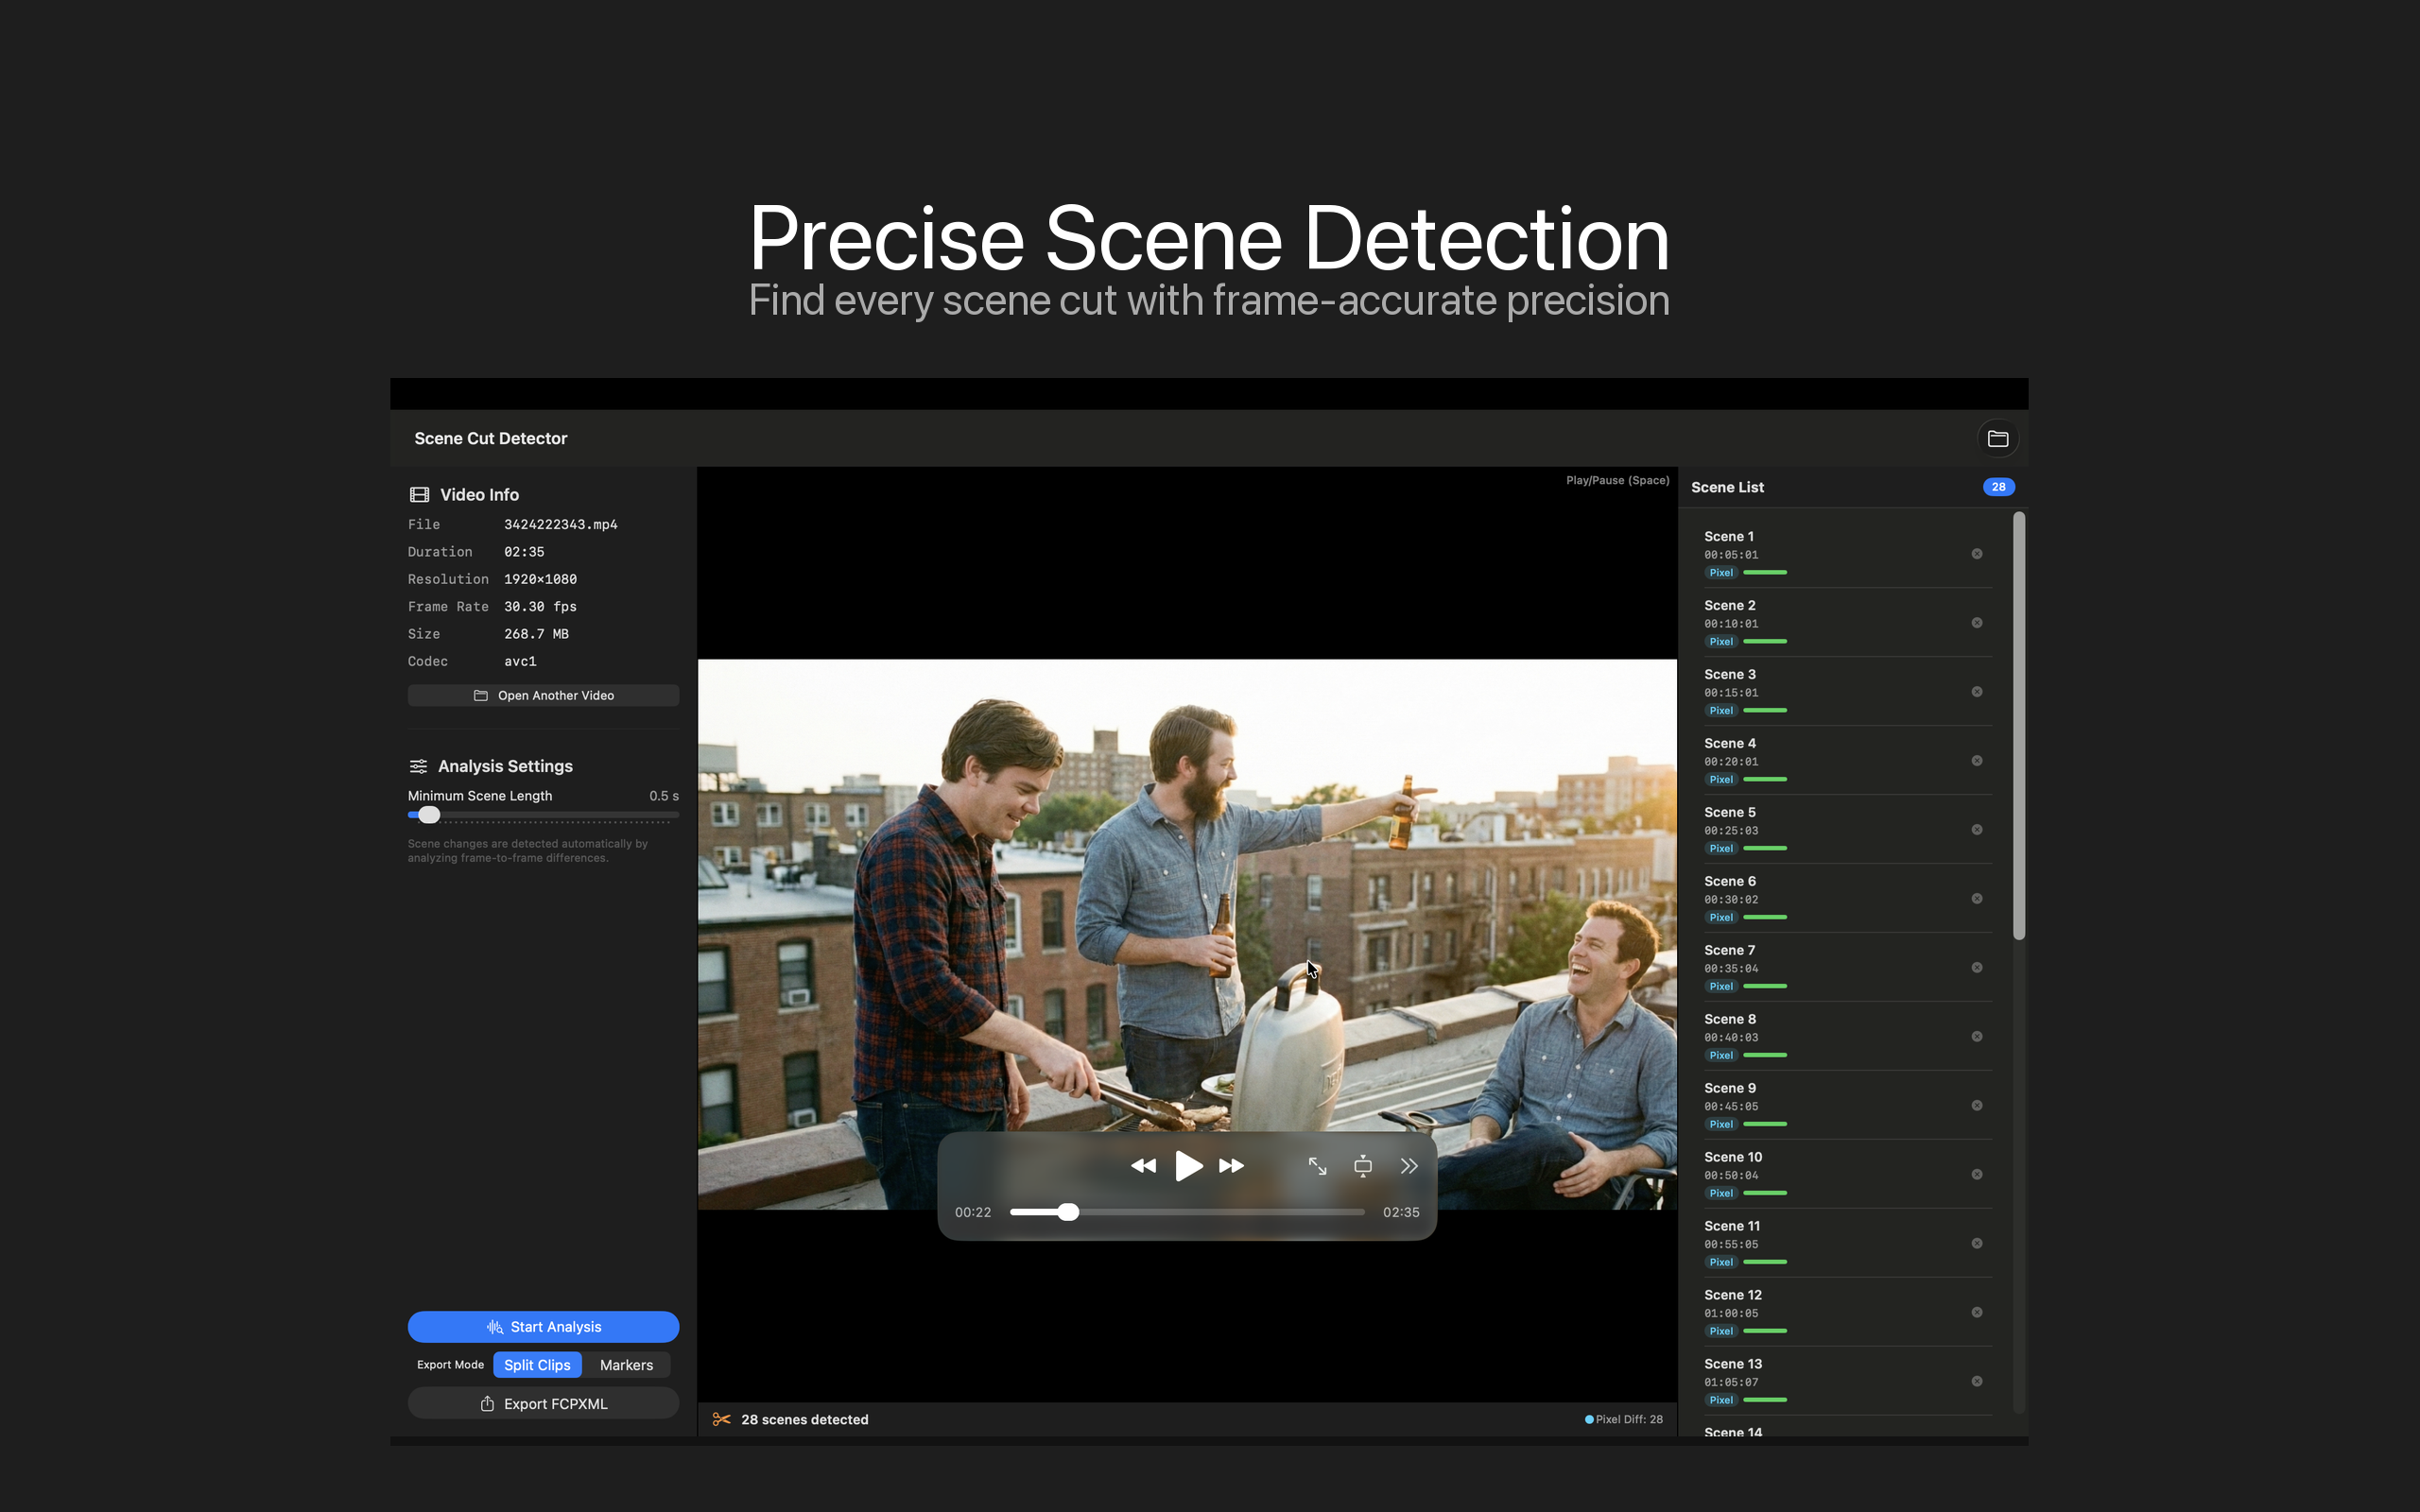Screen dimensions: 2420x1512
Task: Expand the double-chevron more options in player
Action: 1409,1166
